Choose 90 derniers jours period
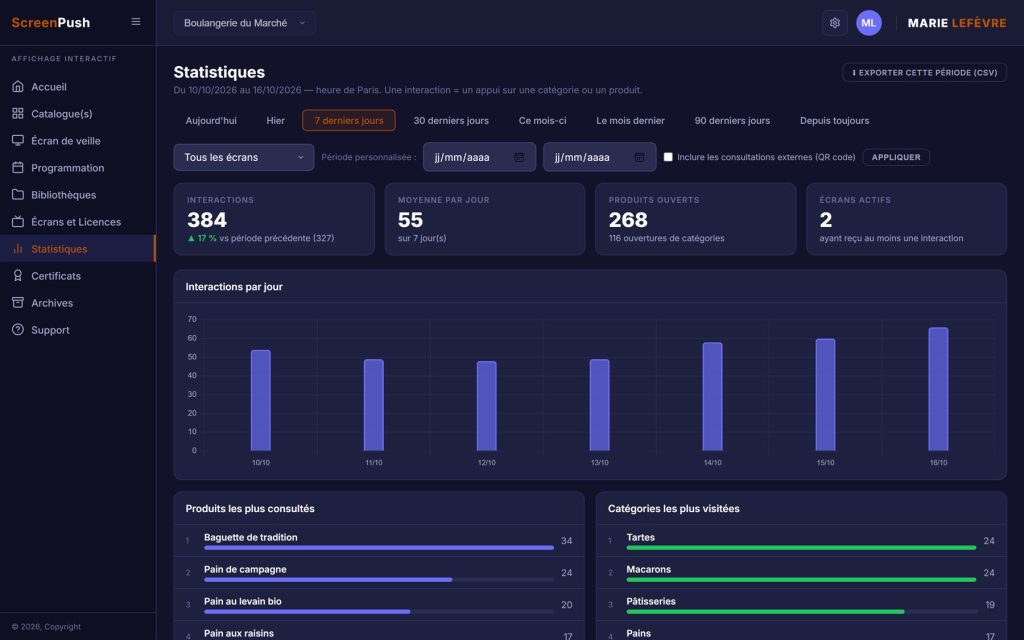1024x640 pixels. click(732, 120)
